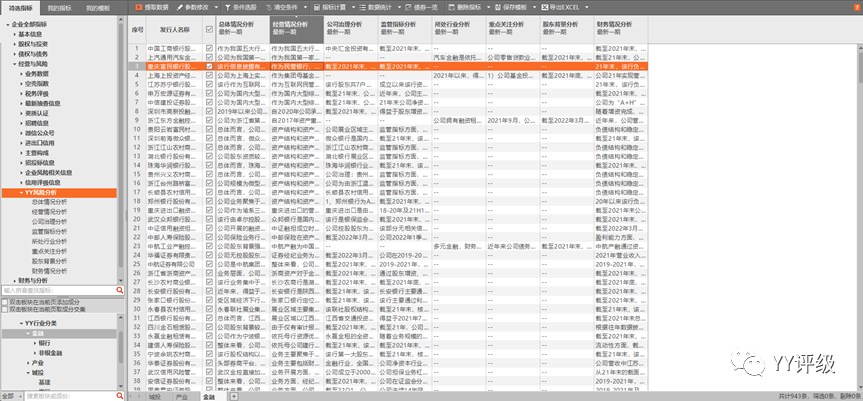Screen dimensions: 863x401
Task: Switch to the 待选指标 tab
Action: (20, 8)
